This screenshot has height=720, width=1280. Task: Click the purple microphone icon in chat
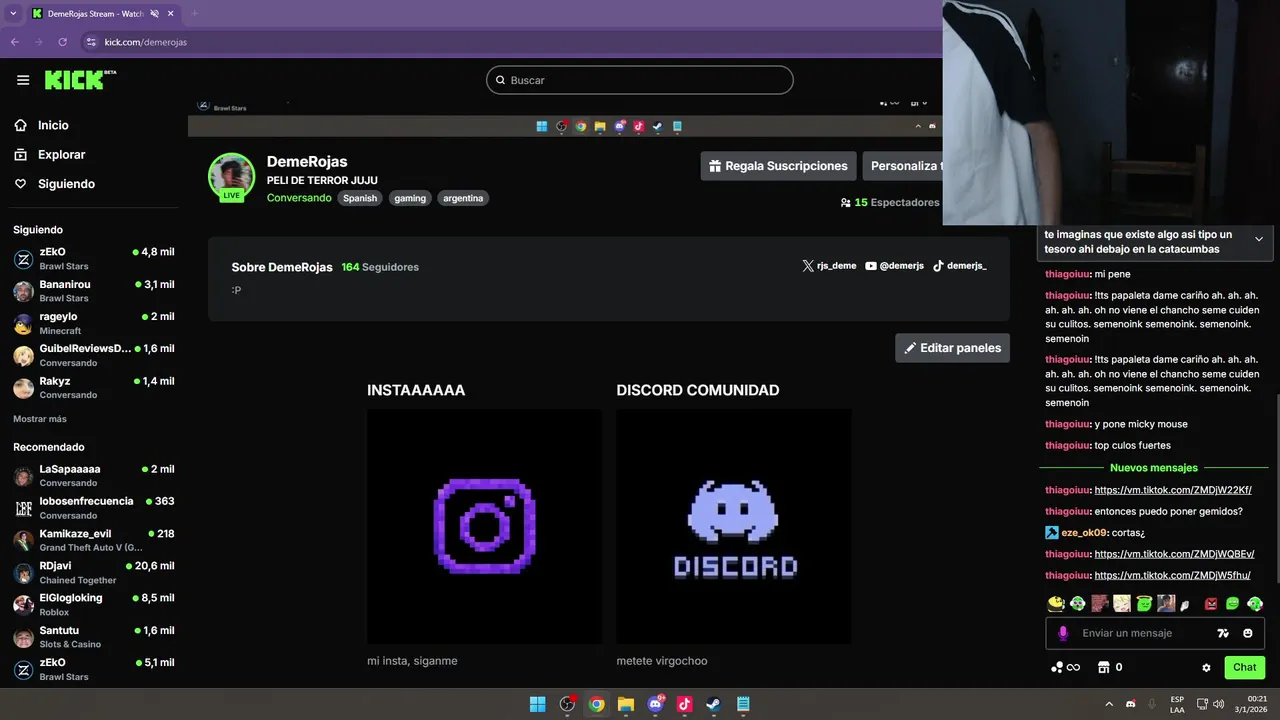point(1063,633)
